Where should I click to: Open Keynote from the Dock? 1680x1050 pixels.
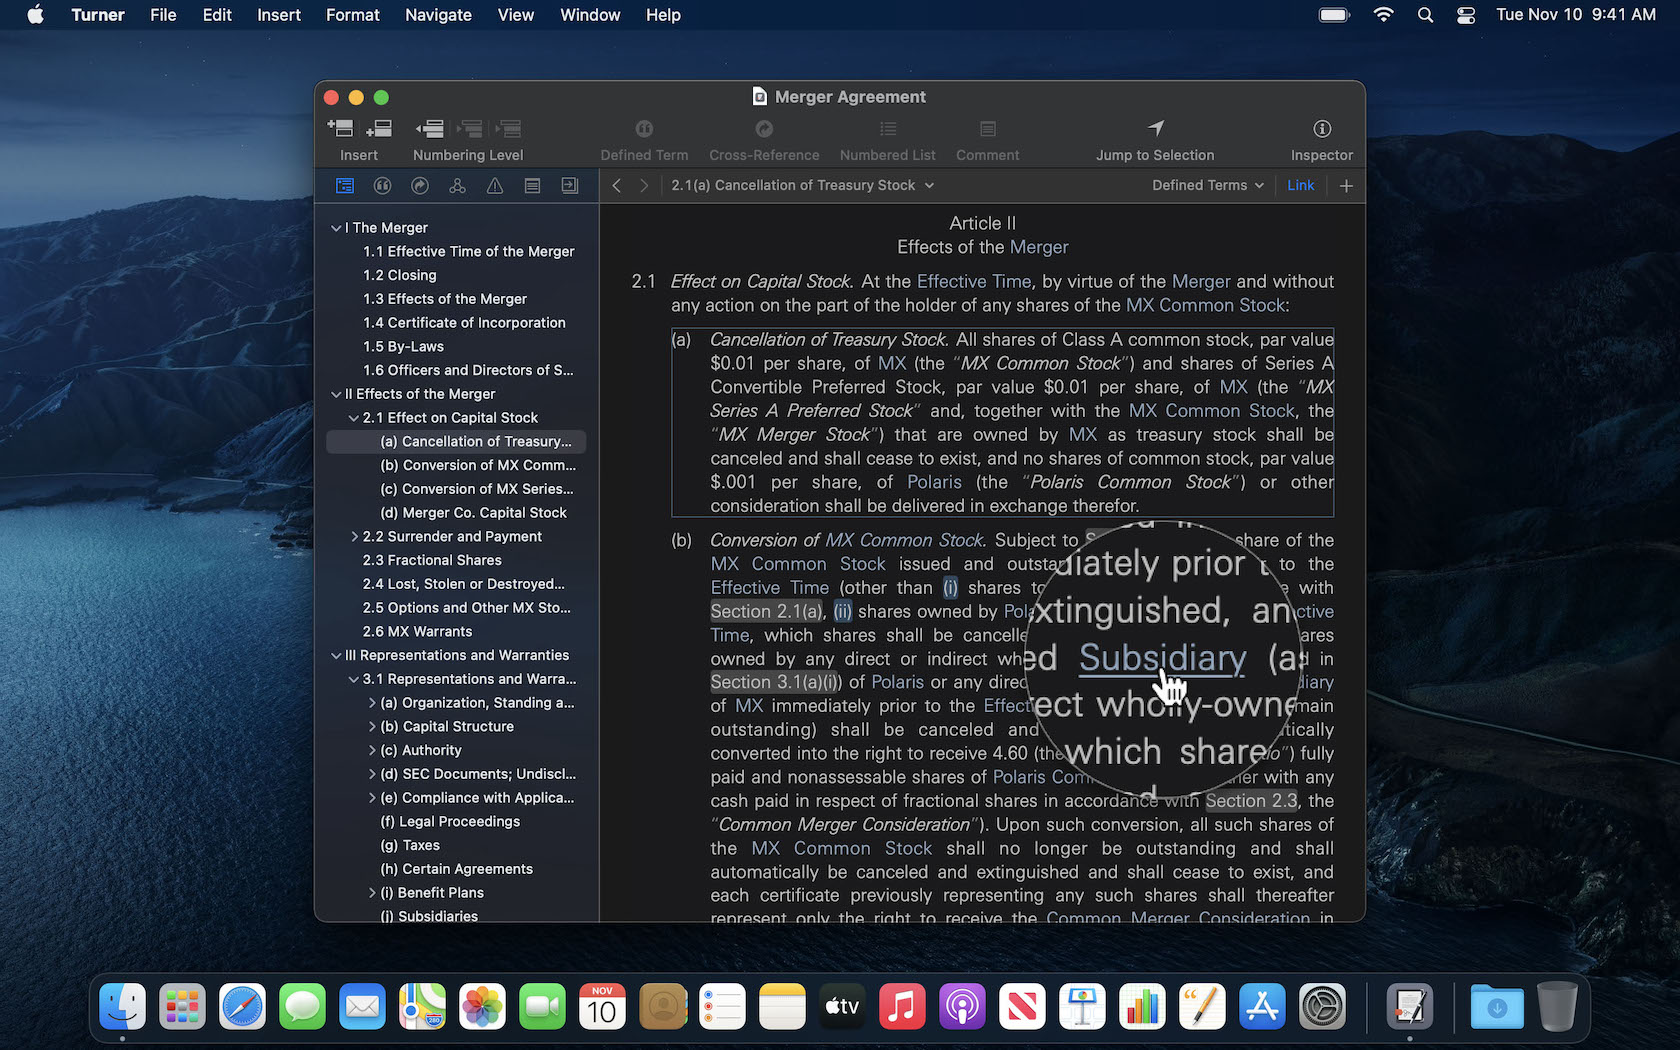pyautogui.click(x=1083, y=1006)
